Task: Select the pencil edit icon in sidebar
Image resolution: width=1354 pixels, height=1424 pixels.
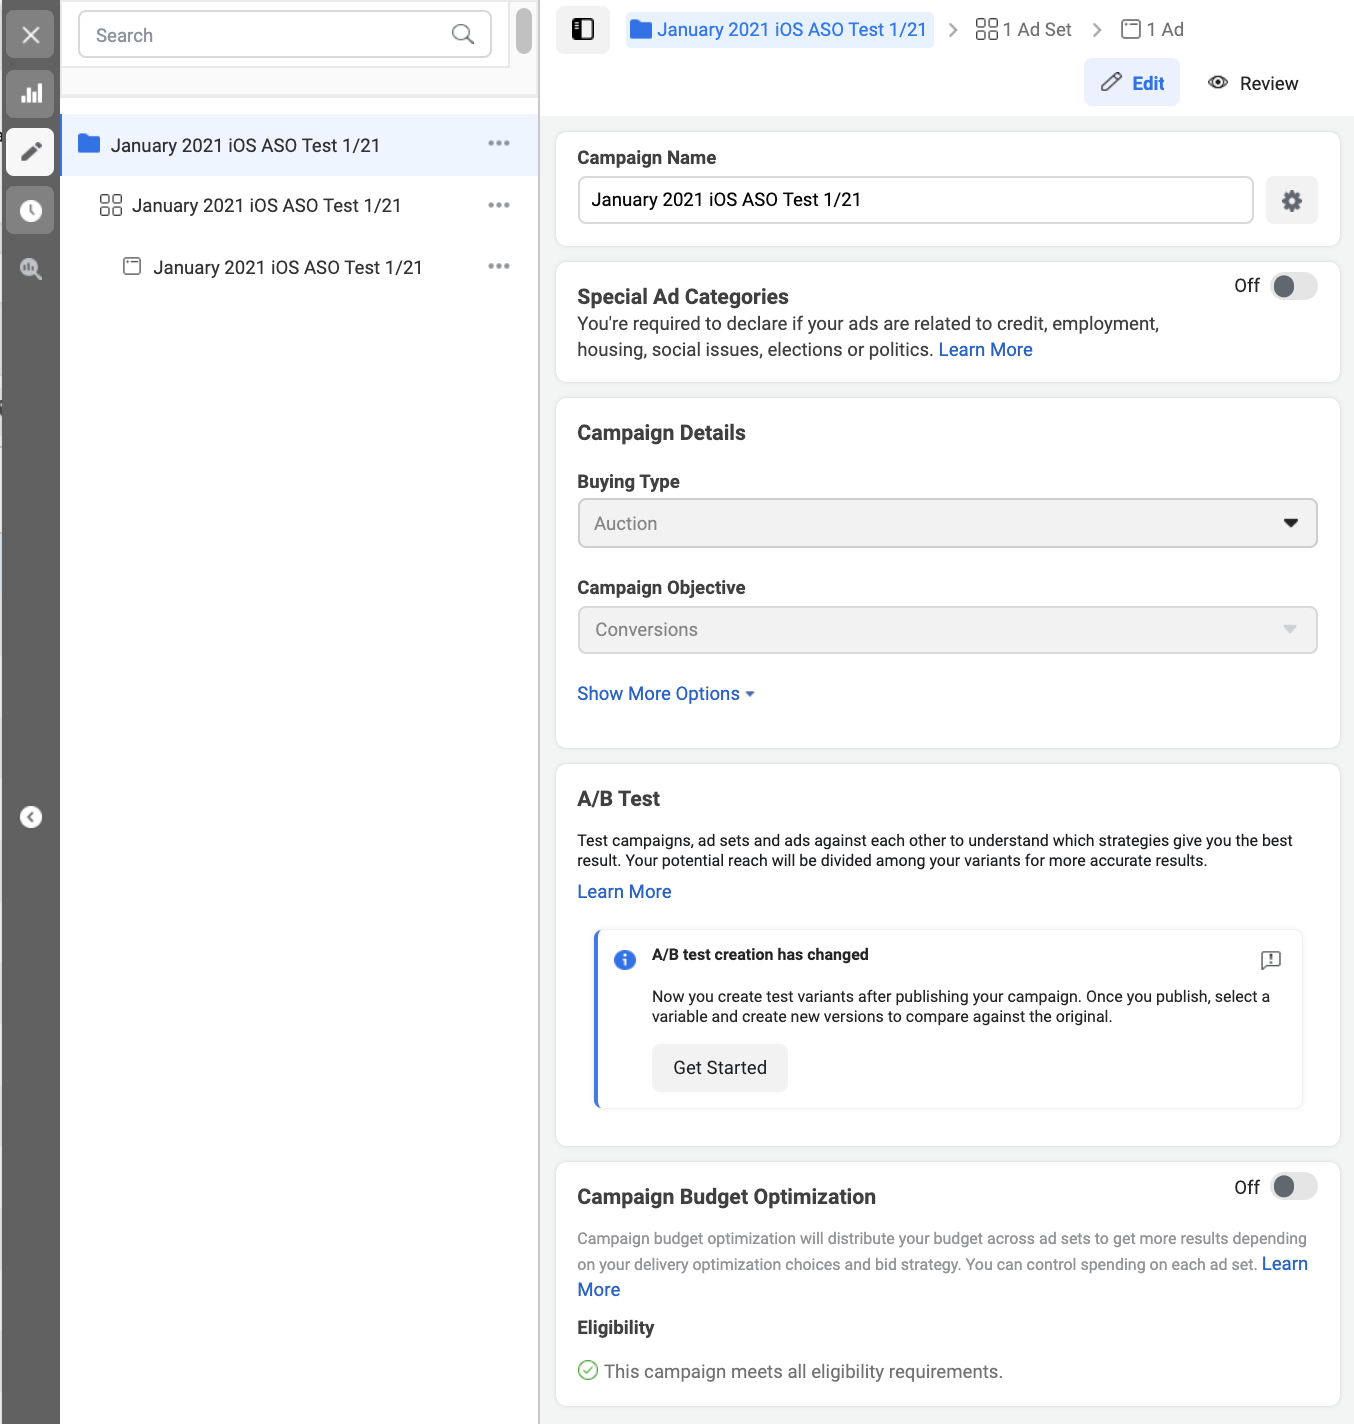Action: tap(30, 152)
